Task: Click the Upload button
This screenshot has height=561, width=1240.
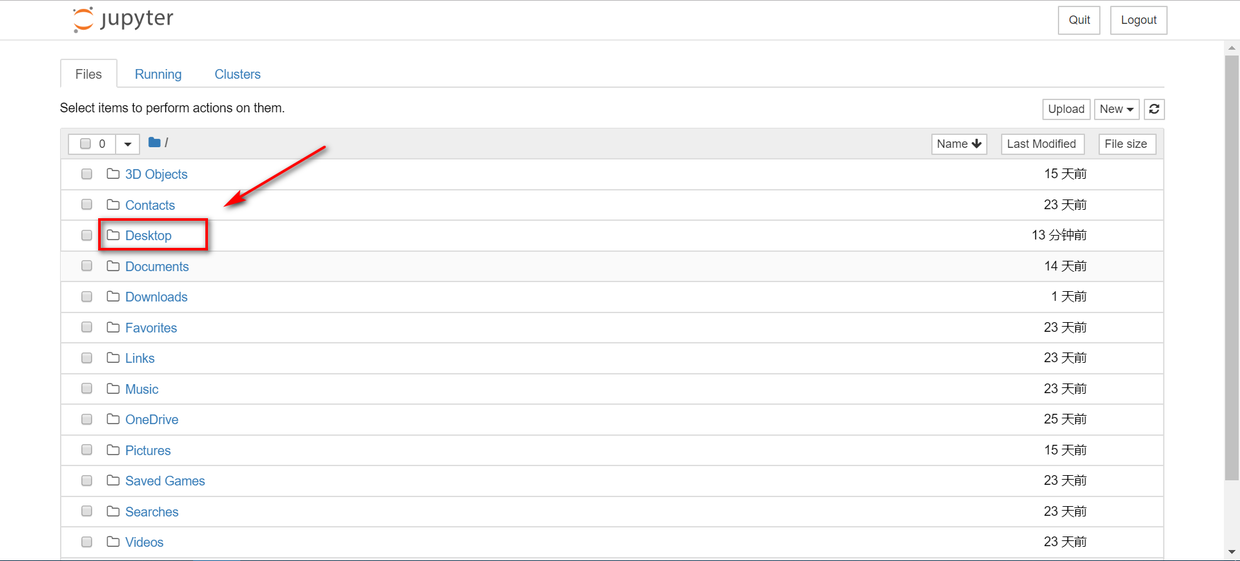Action: click(x=1066, y=109)
